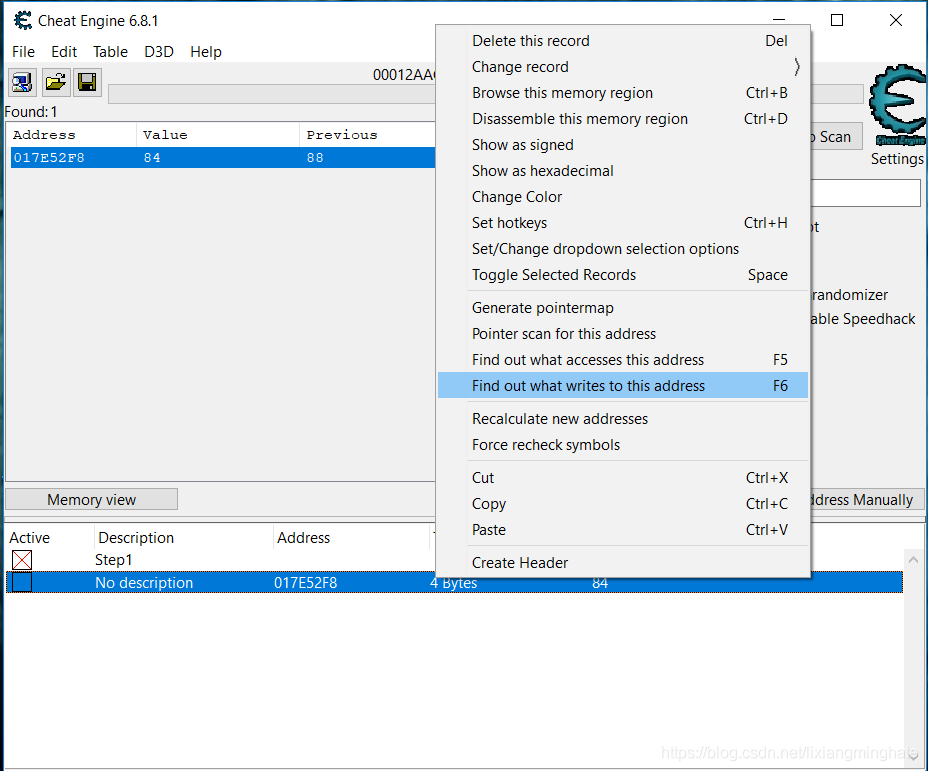Select Paste from context menu

click(623, 530)
